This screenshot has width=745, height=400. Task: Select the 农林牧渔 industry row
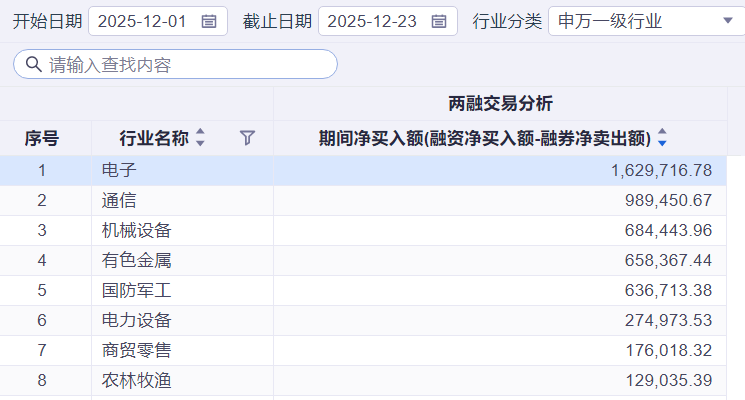pos(363,380)
